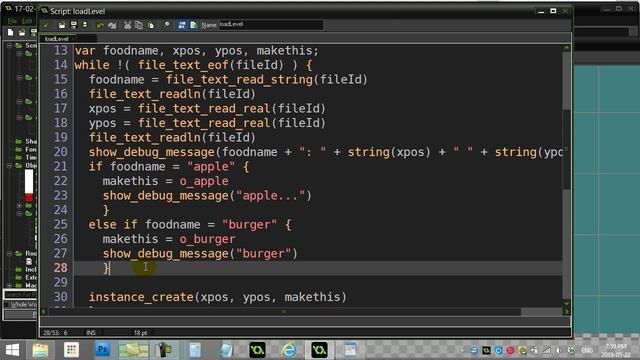Click the 28/53 line position indicator
640x360 pixels.
click(55, 333)
